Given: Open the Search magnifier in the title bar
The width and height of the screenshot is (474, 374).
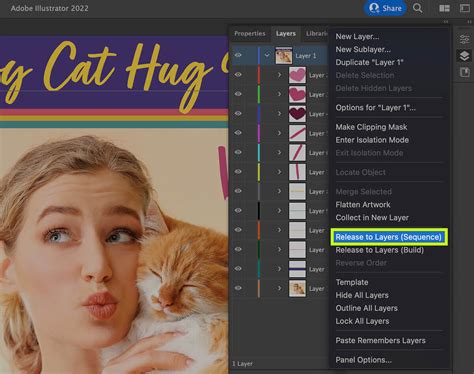Looking at the screenshot, I should click(x=418, y=8).
